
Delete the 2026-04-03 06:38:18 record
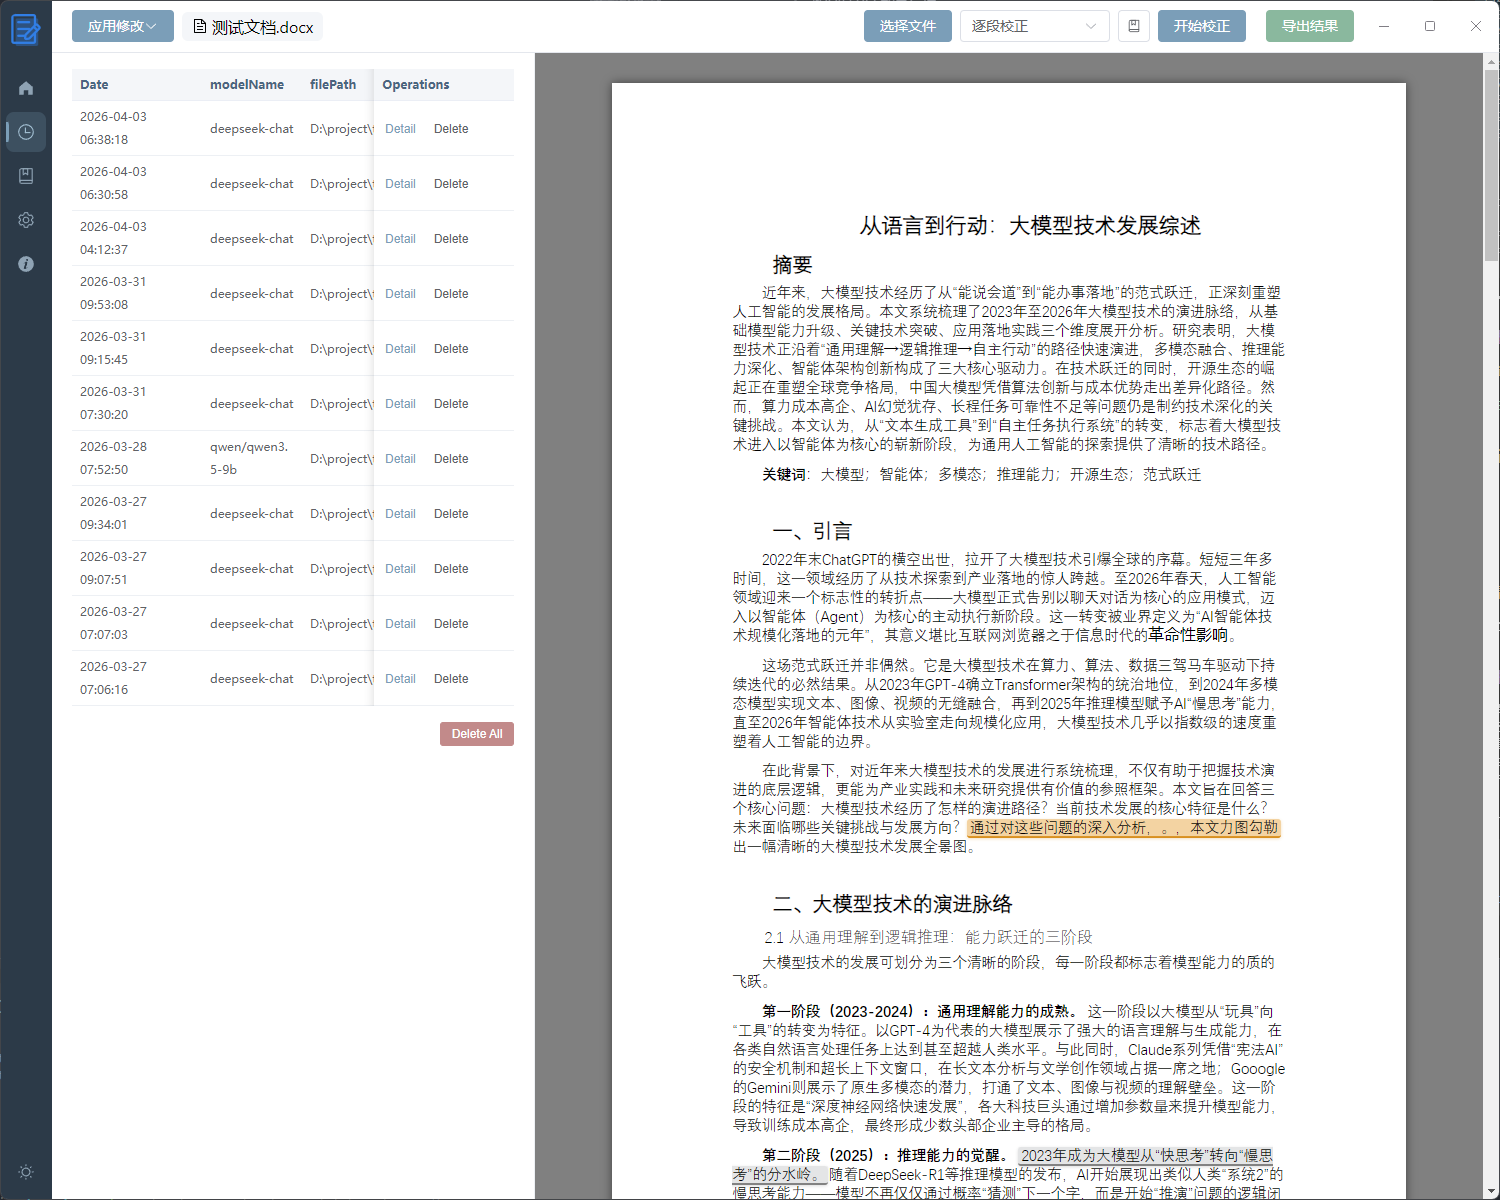[451, 129]
